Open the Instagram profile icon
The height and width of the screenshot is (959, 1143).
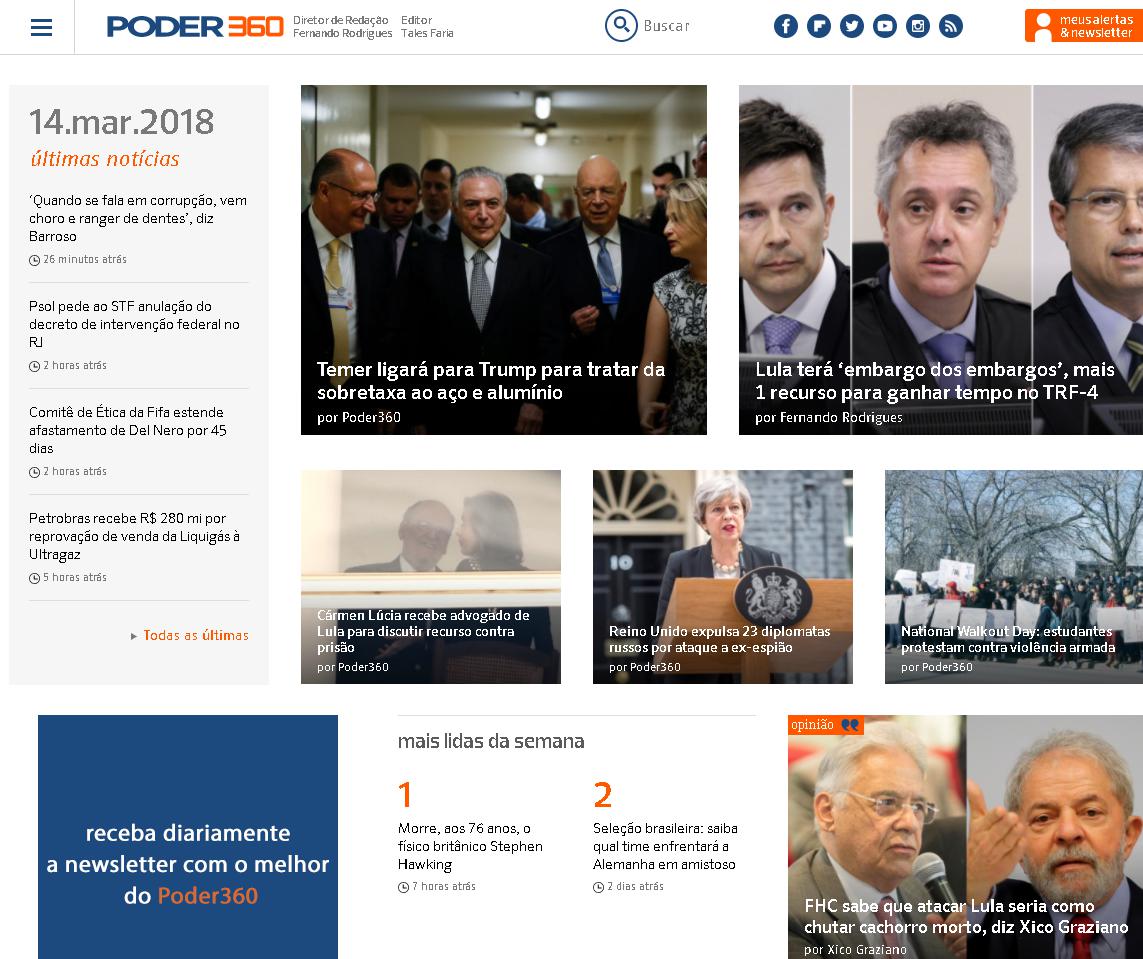click(918, 27)
